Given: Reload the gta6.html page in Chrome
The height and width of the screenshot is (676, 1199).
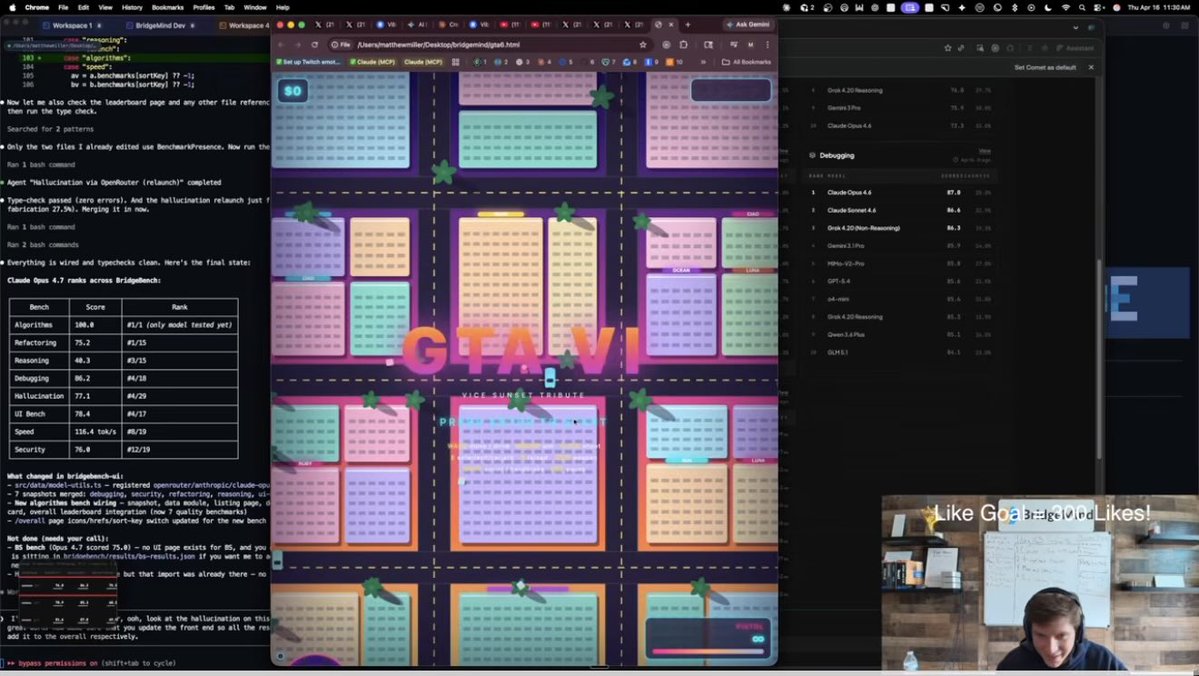Looking at the screenshot, I should click(x=314, y=44).
